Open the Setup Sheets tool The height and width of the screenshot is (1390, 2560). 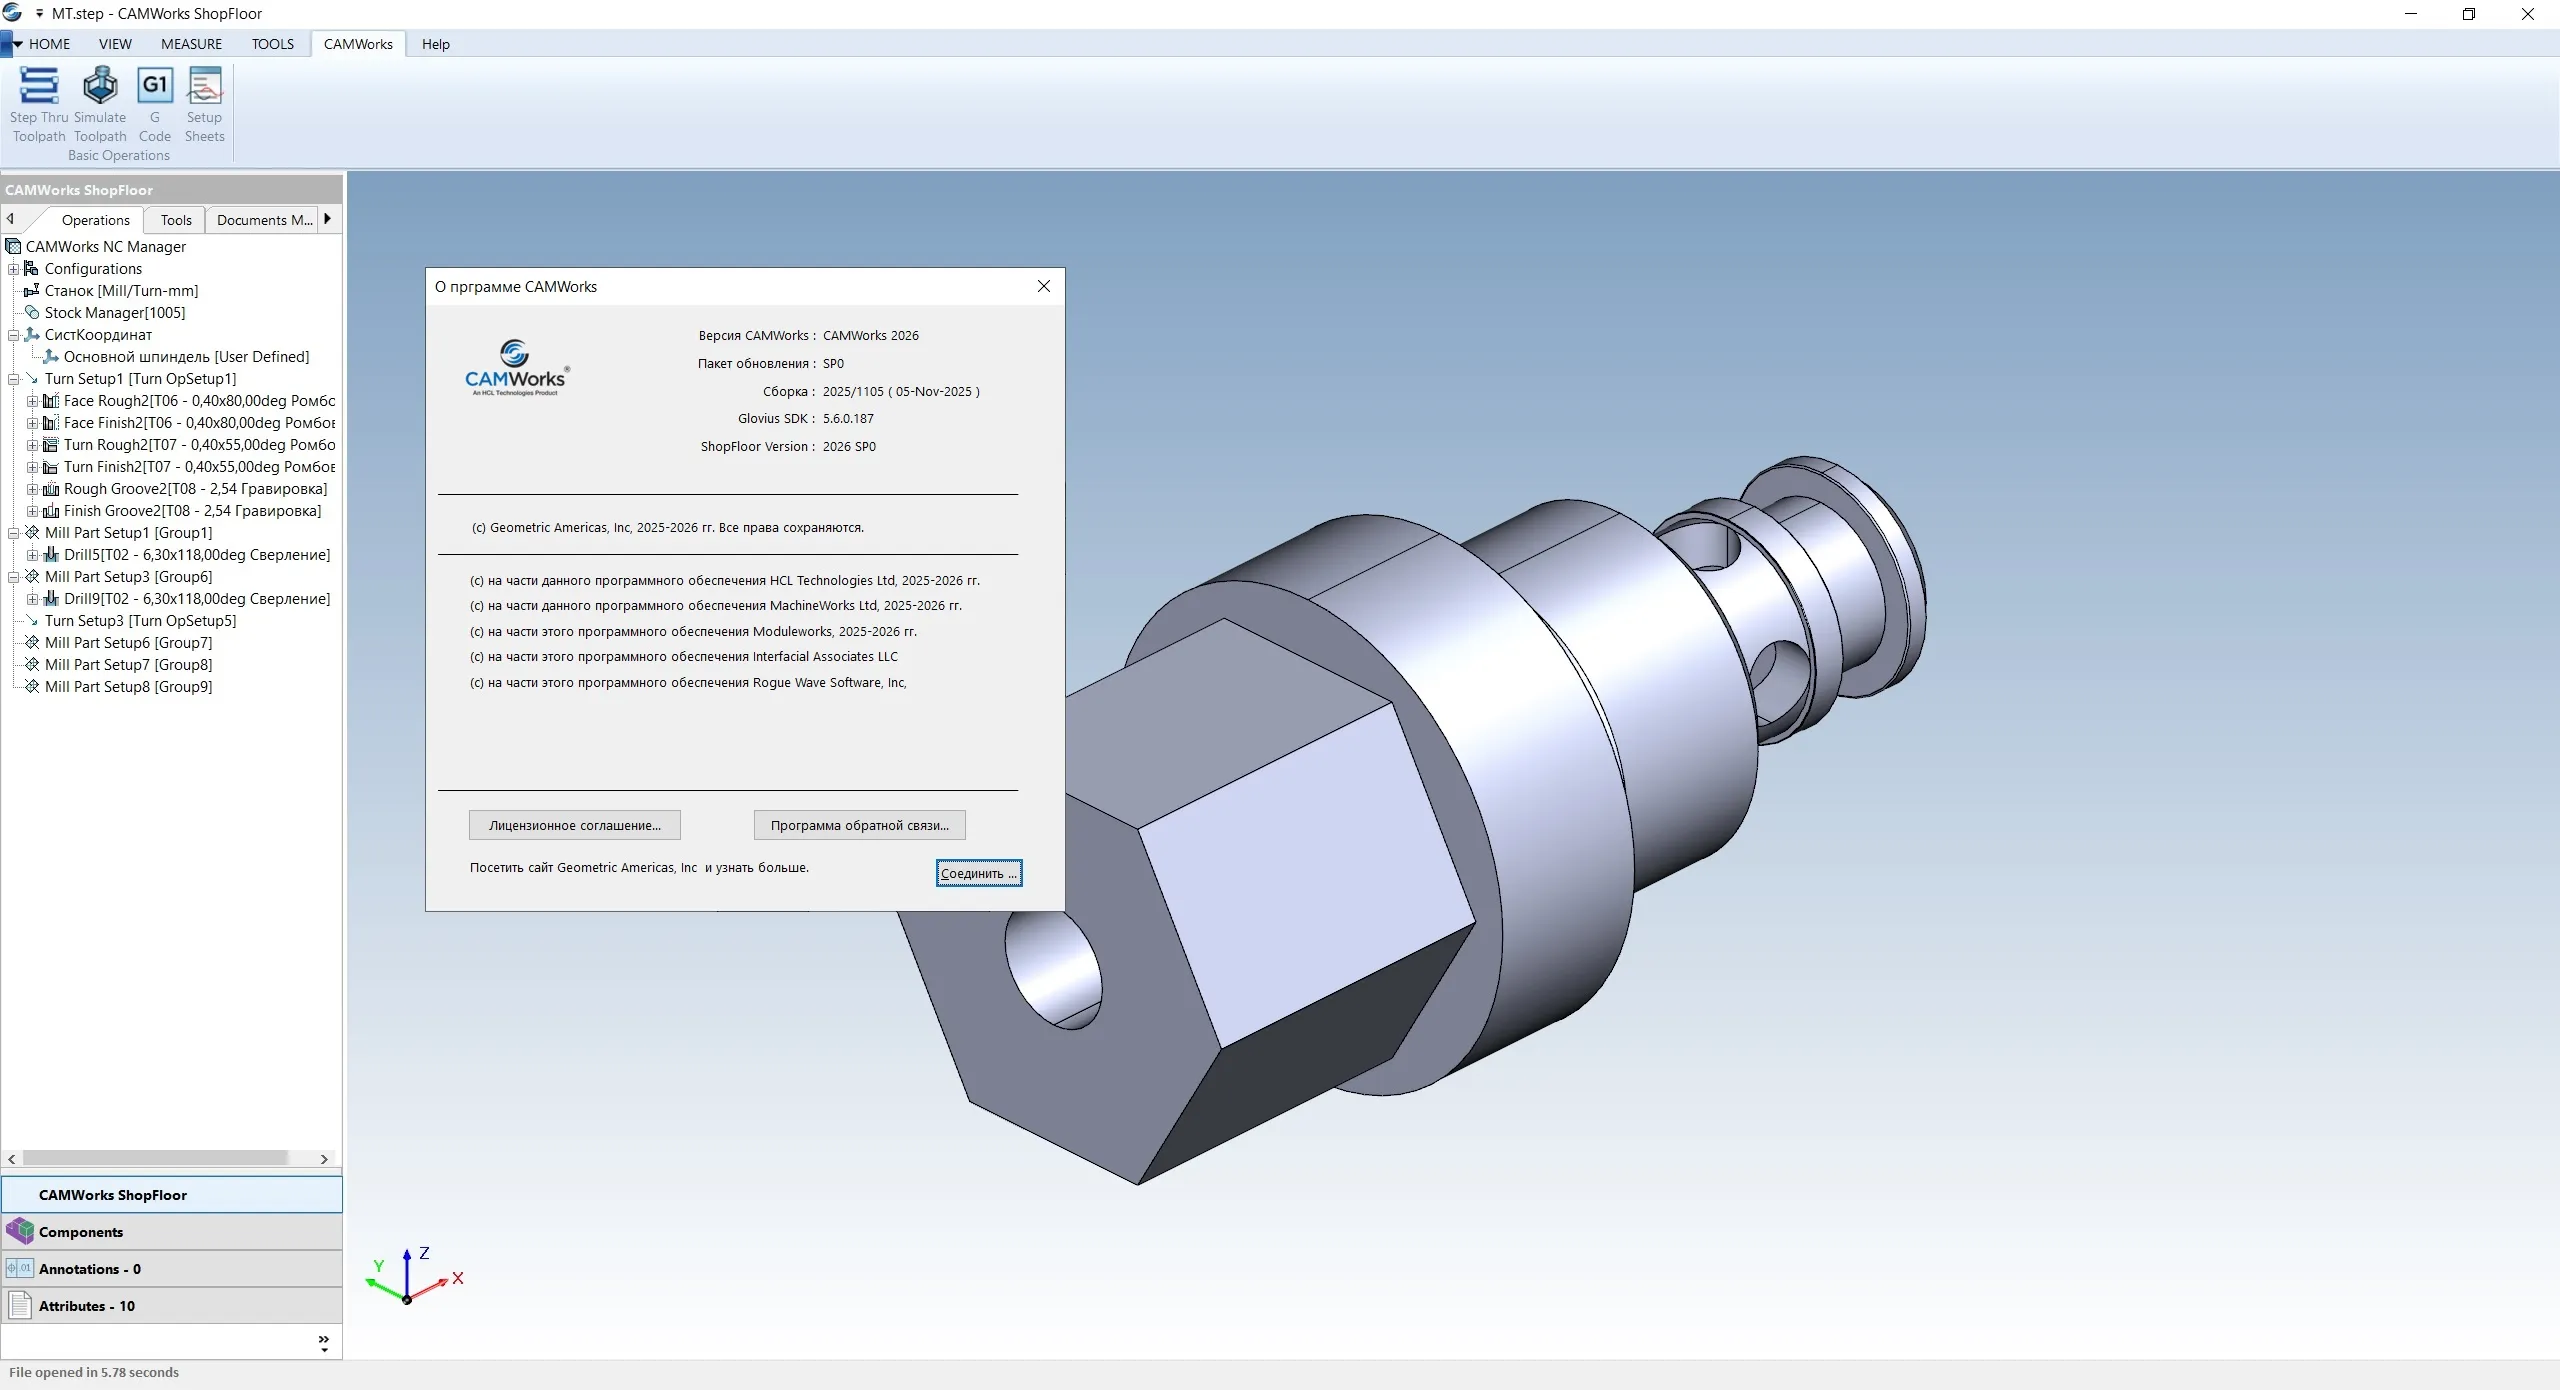coord(205,86)
